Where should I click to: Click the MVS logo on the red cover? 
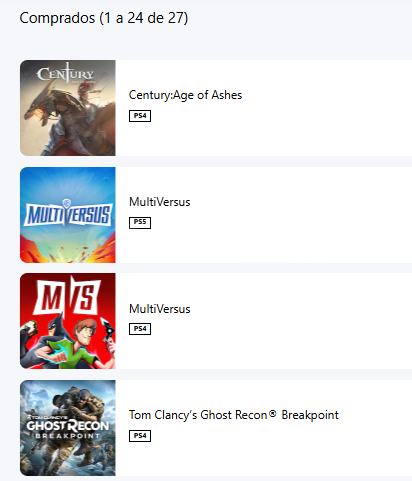(68, 295)
